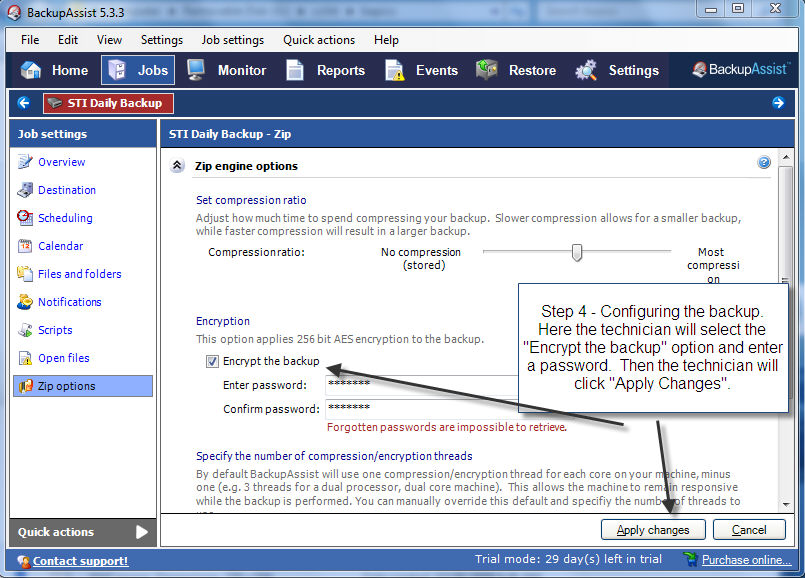805x578 pixels.
Task: Collapse the Zip engine options section
Action: [177, 166]
